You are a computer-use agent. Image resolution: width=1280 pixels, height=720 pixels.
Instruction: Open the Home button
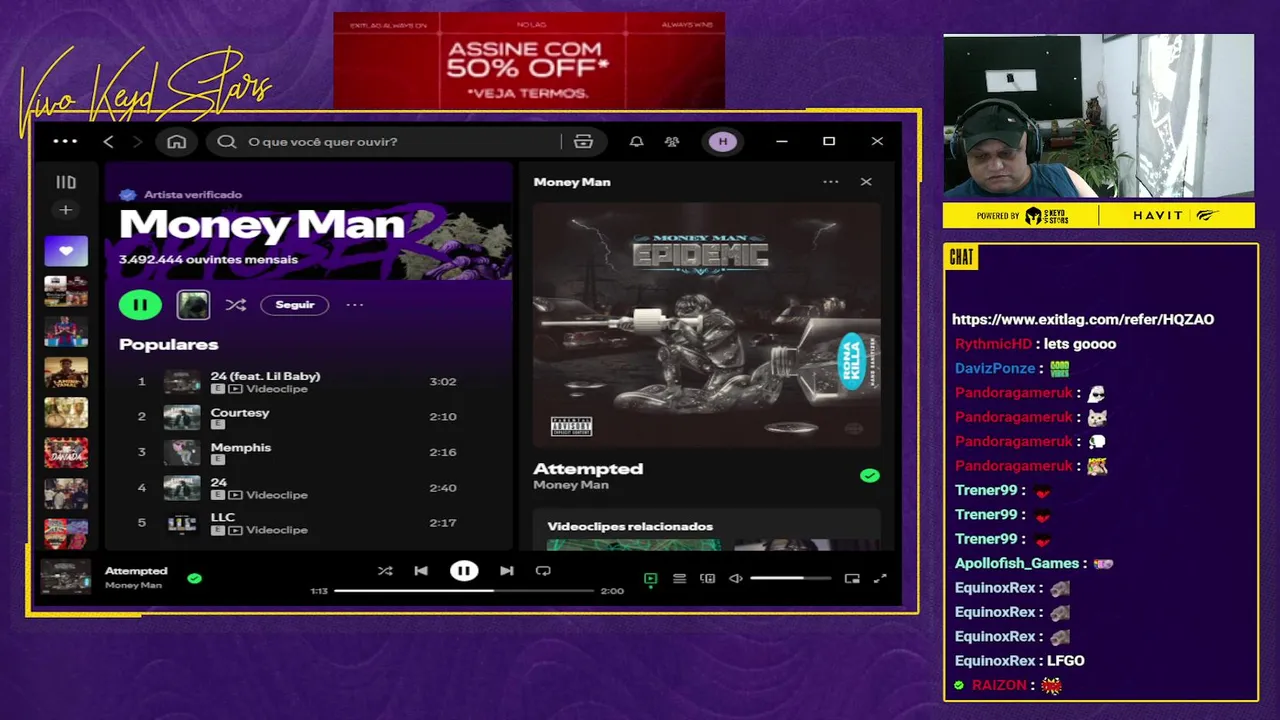[x=177, y=142]
